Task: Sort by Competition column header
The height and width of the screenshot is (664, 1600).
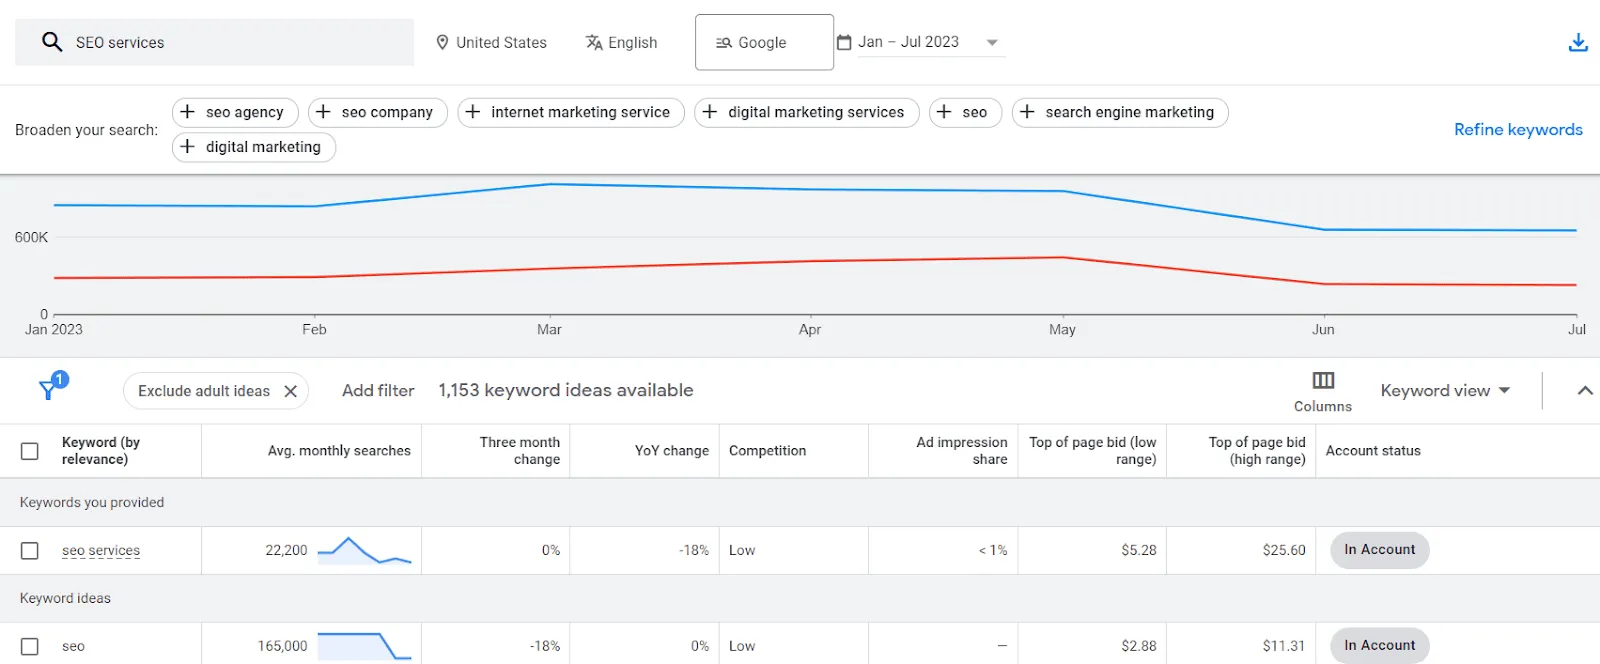Action: [767, 451]
